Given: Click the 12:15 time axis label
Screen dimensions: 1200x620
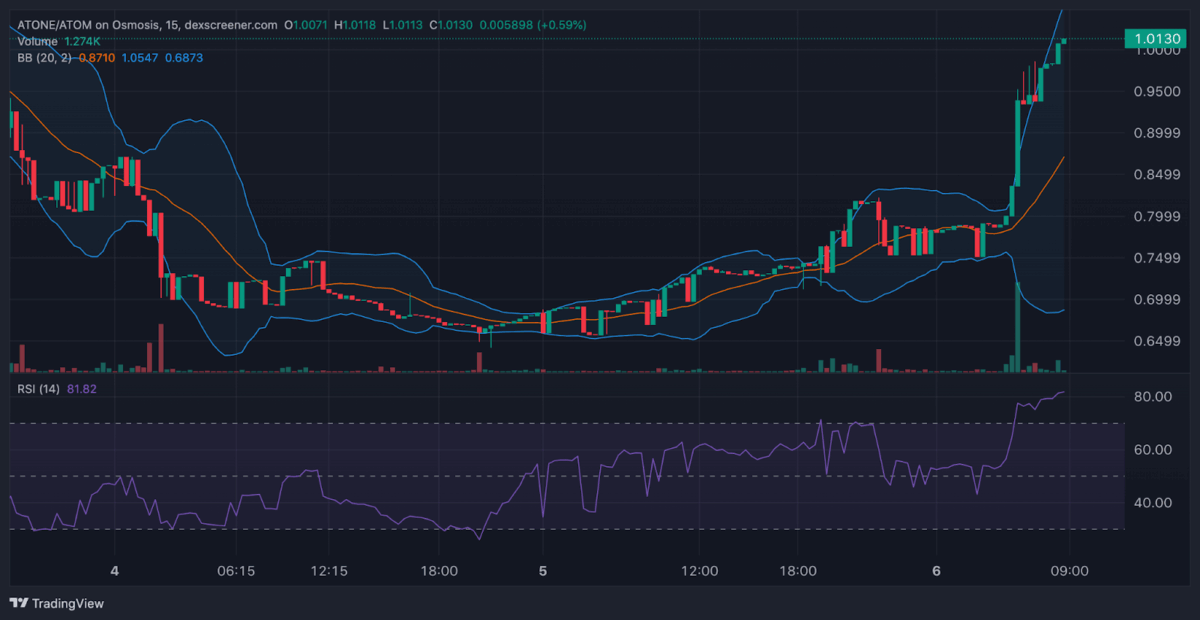Looking at the screenshot, I should click(329, 571).
